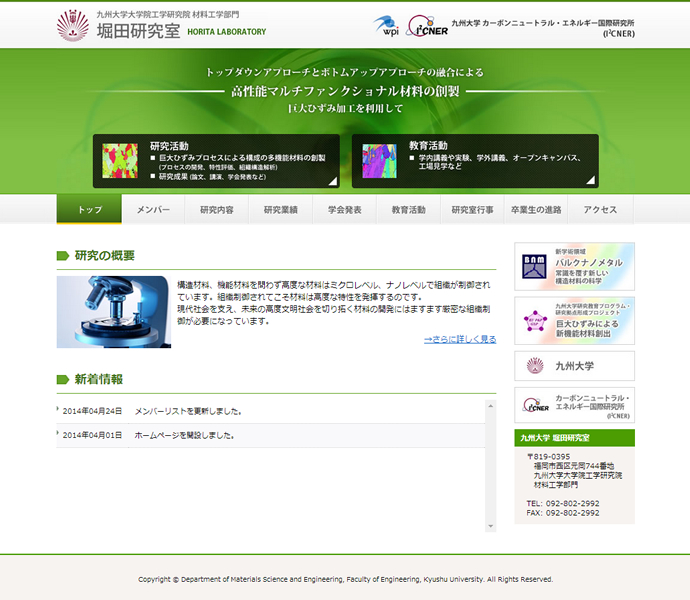The height and width of the screenshot is (600, 690).
Task: Click the 高性能マルチファンクショナル材料の創製 banner title
Action: click(345, 92)
